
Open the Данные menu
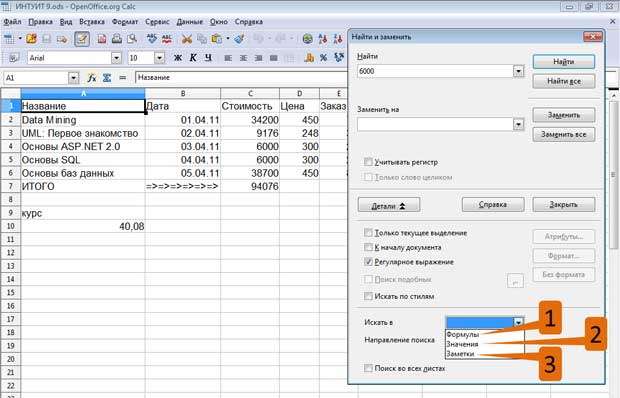pyautogui.click(x=189, y=22)
